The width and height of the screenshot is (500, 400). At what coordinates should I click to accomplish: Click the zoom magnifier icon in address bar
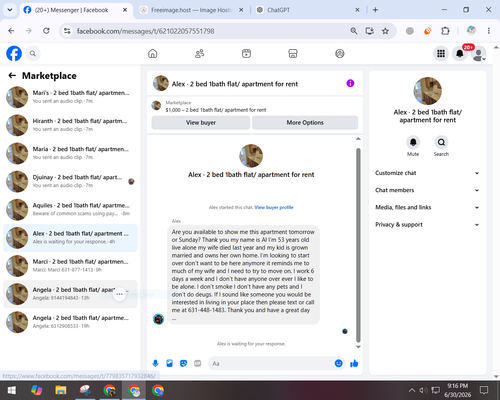pos(354,31)
